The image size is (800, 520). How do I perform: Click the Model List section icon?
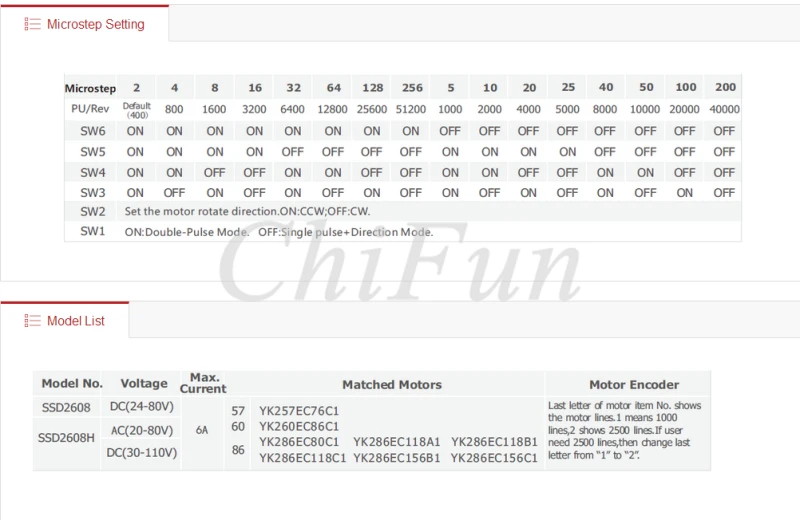click(x=32, y=320)
